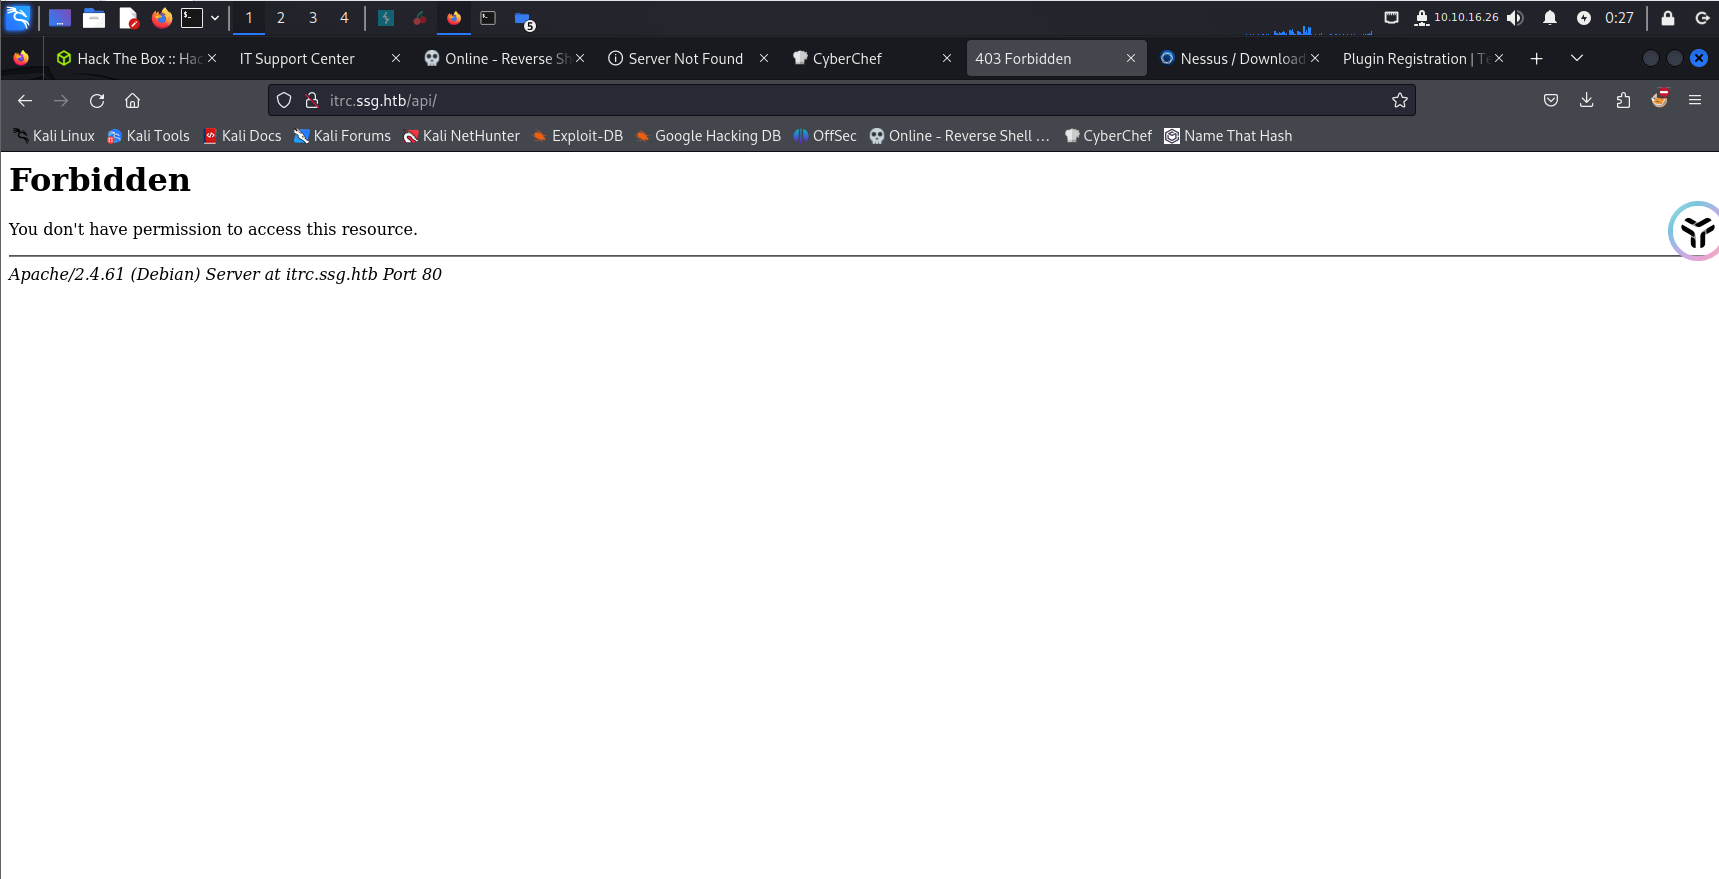1719x879 pixels.
Task: Open Kali NetHunter bookmark
Action: 461,136
